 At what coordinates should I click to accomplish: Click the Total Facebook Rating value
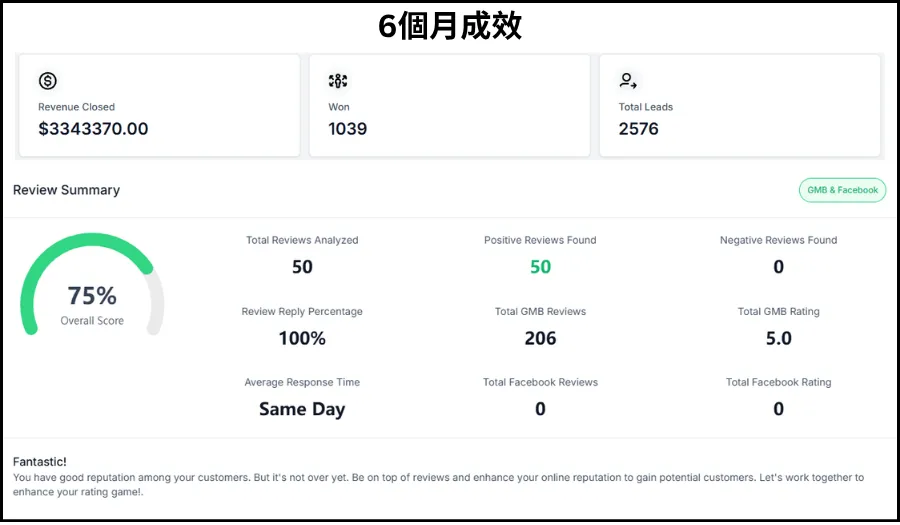(778, 409)
